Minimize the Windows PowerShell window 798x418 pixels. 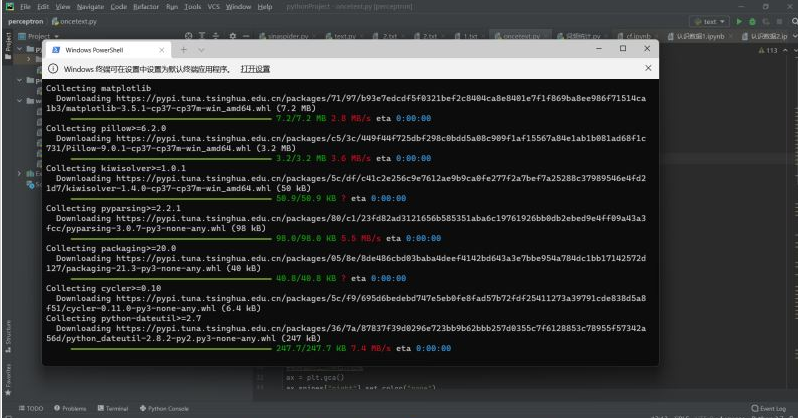[x=599, y=48]
